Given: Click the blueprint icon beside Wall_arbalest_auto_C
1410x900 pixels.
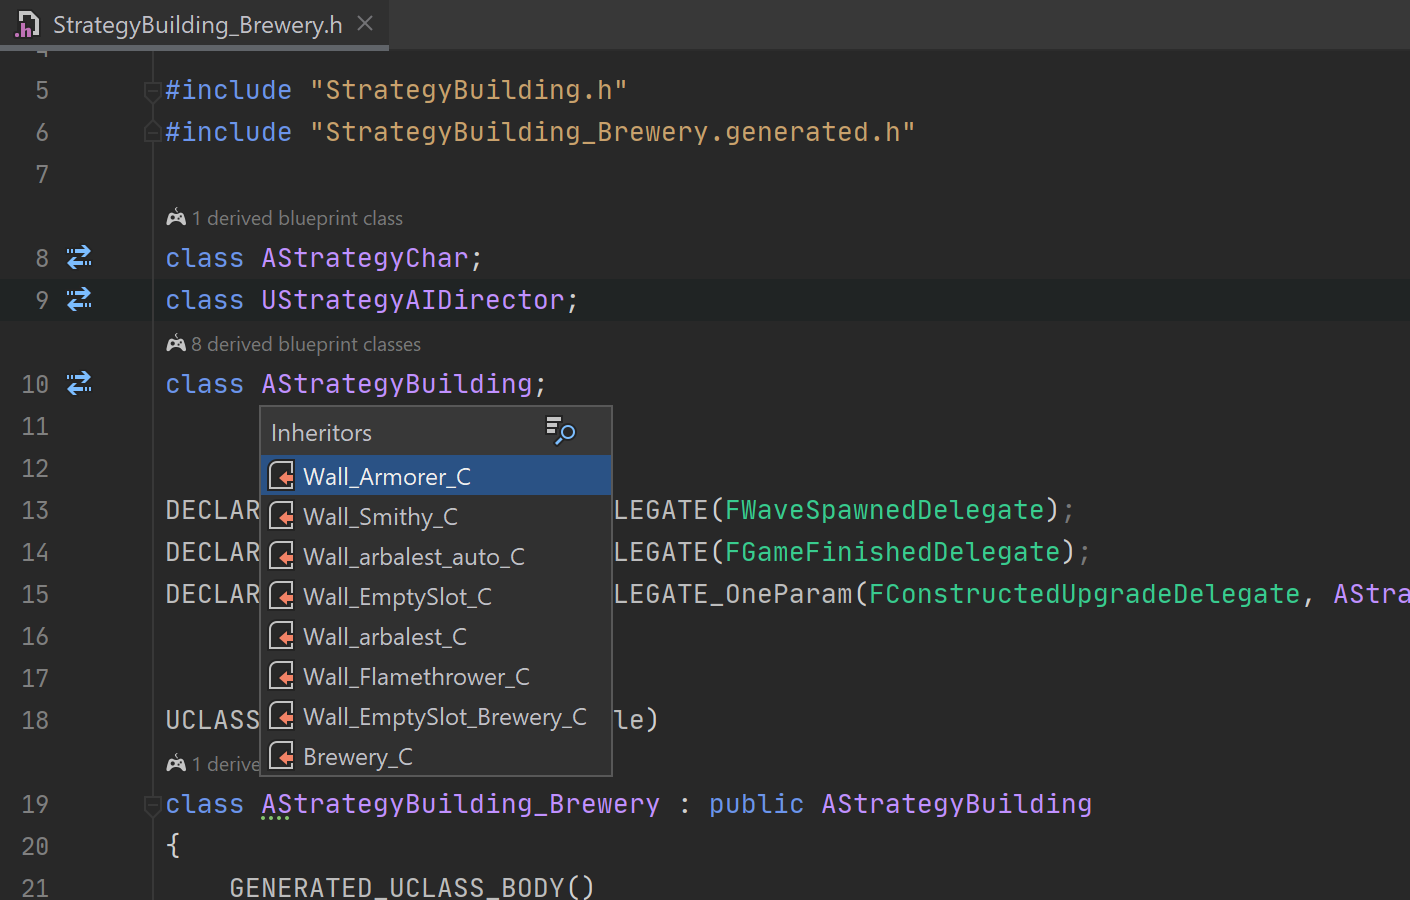Looking at the screenshot, I should pyautogui.click(x=283, y=556).
